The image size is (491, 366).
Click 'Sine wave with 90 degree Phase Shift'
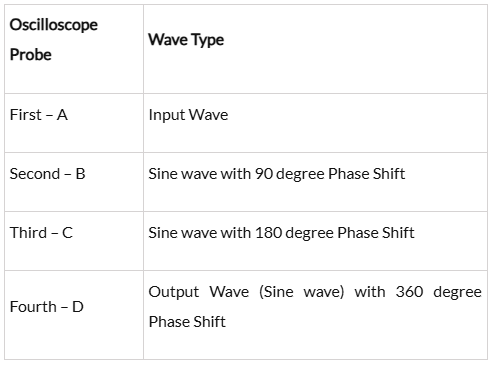pos(277,174)
